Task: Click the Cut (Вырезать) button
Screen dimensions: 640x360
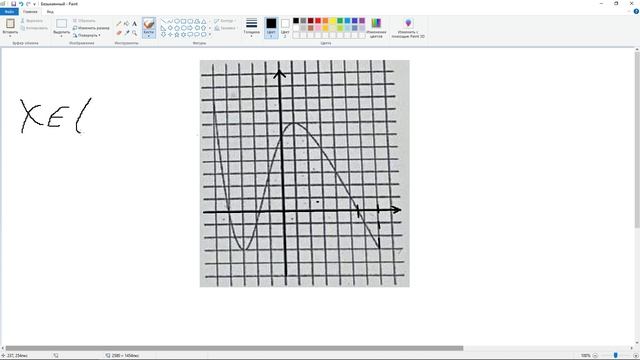Action: tap(32, 20)
